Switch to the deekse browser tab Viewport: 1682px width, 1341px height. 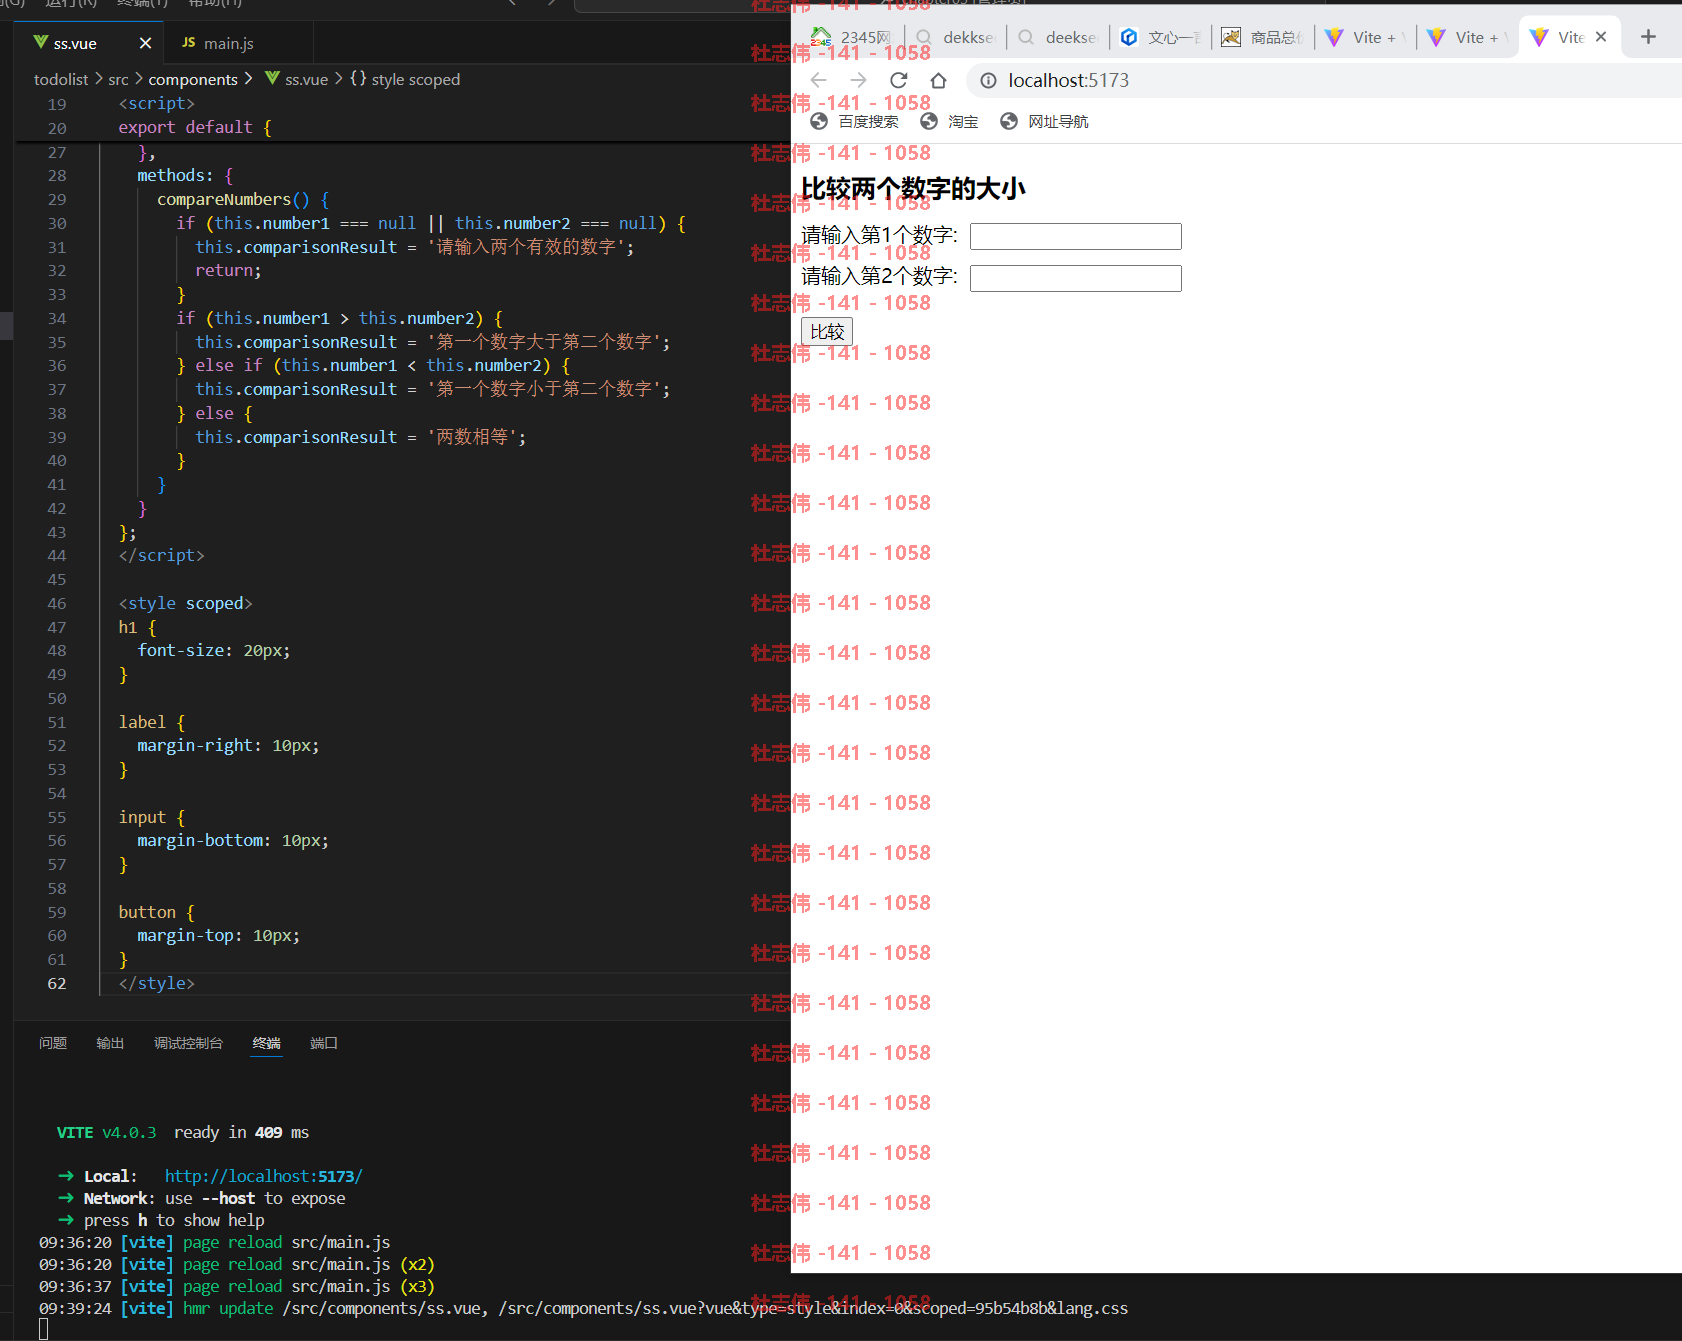(x=1059, y=37)
